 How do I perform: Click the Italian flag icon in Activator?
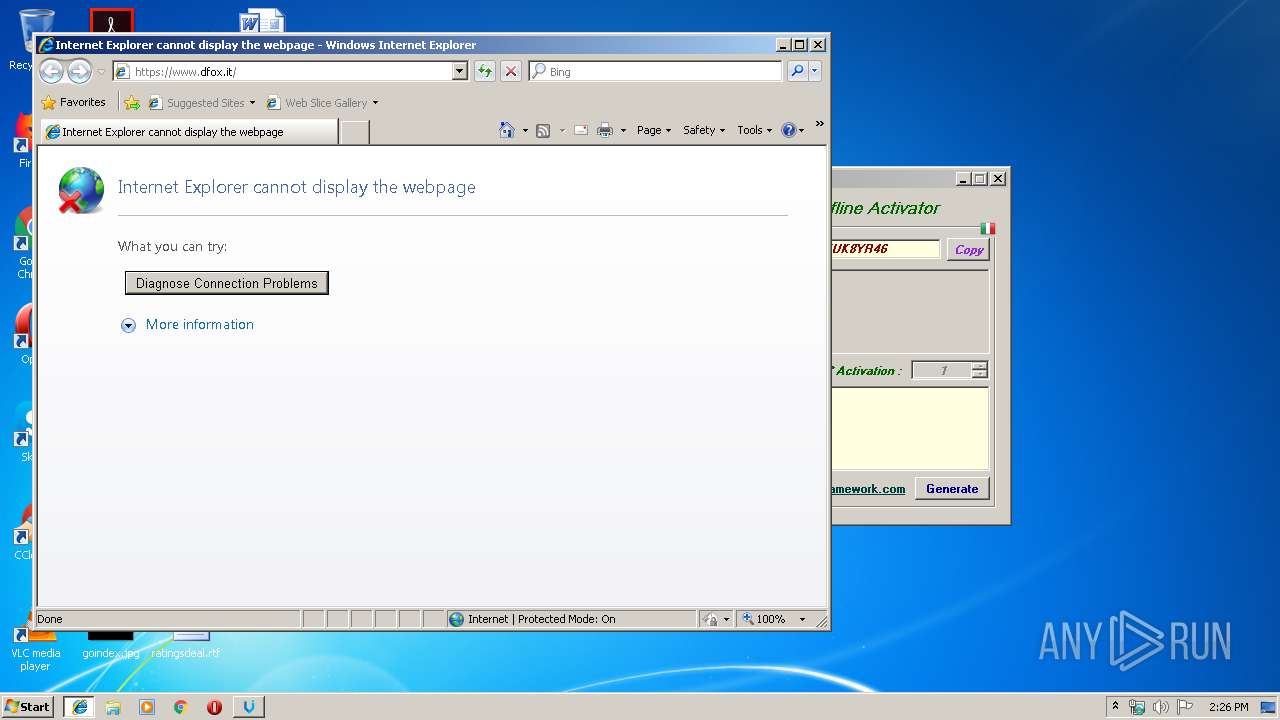(988, 228)
